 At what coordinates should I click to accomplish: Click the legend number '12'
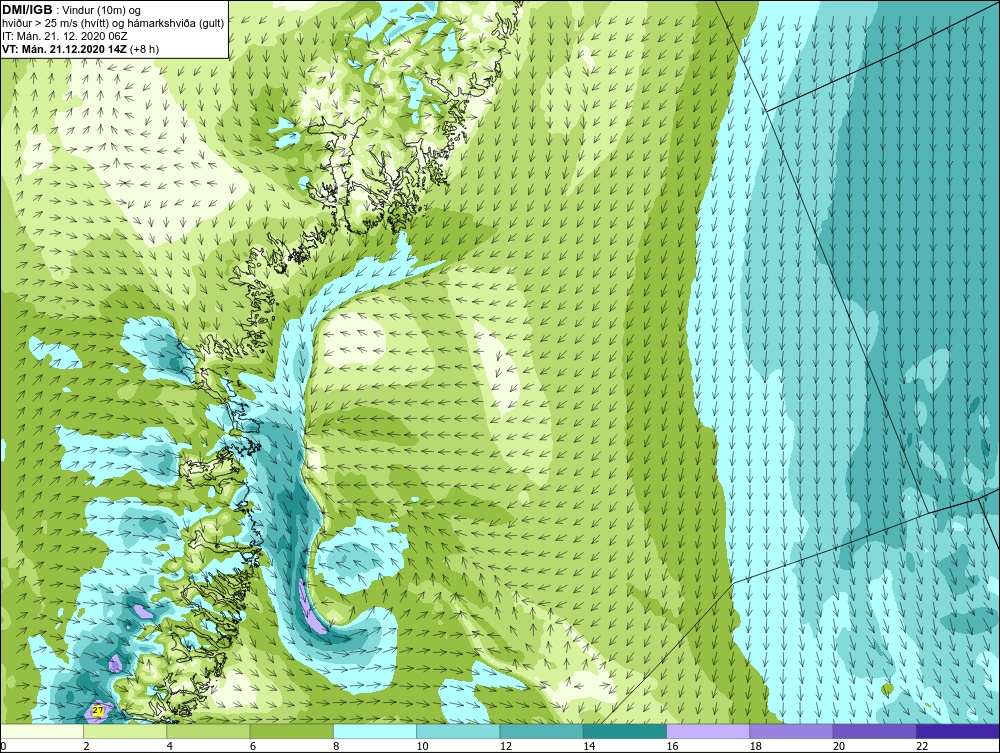506,747
